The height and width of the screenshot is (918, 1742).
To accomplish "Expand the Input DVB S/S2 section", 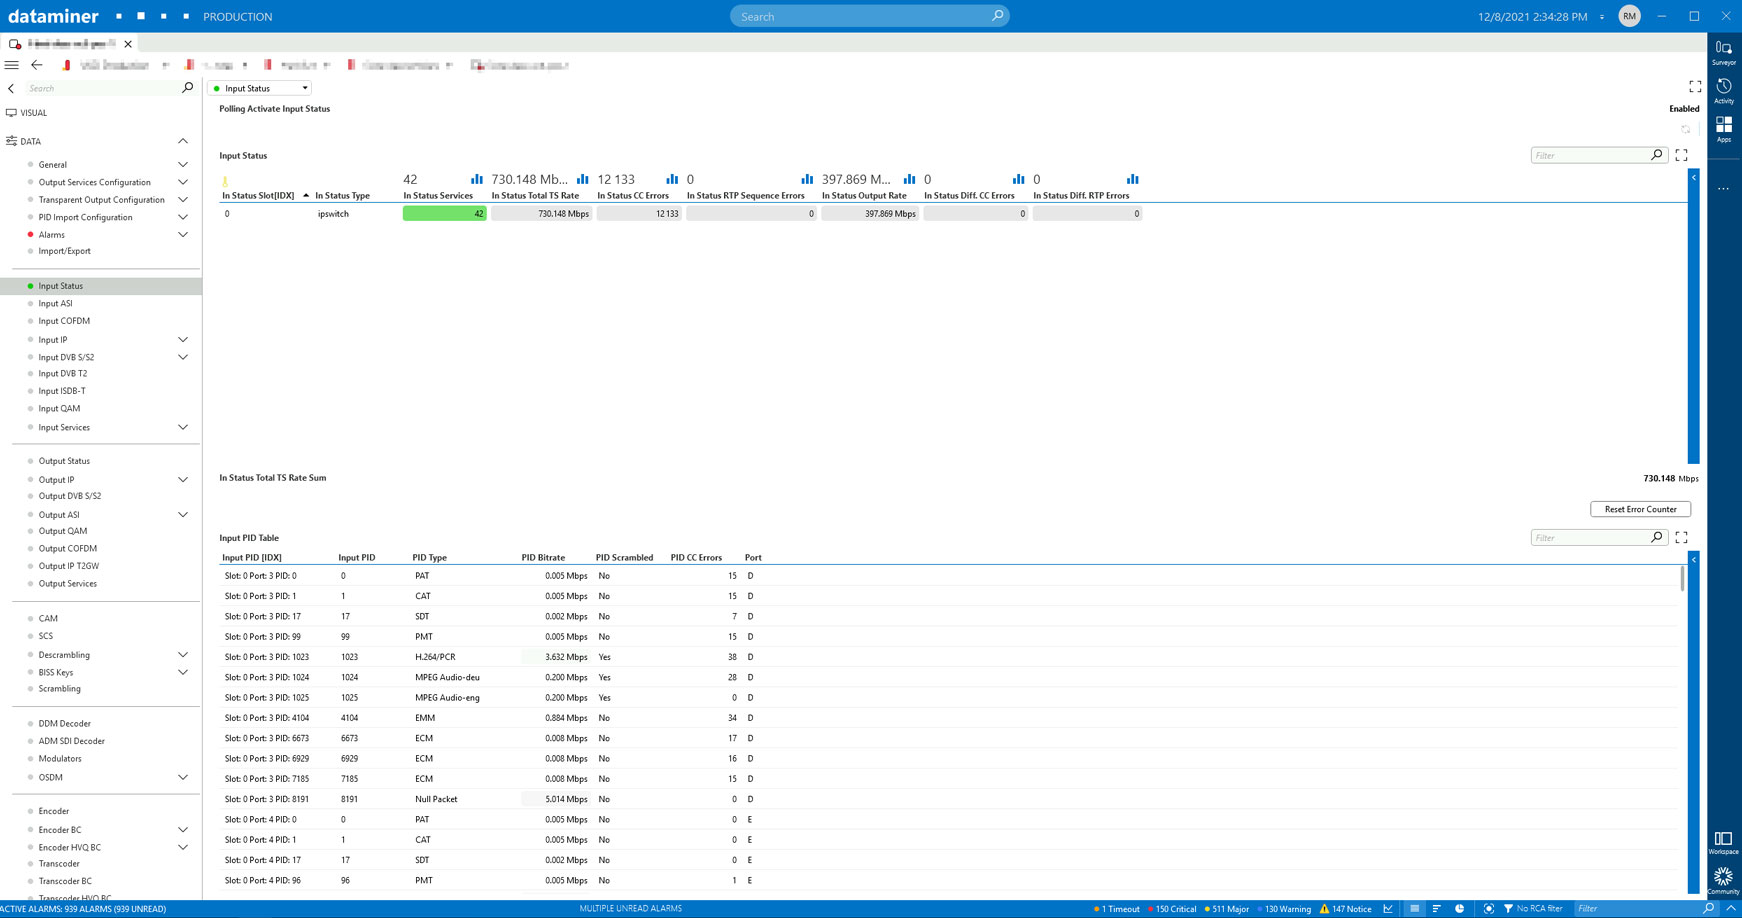I will [x=183, y=357].
